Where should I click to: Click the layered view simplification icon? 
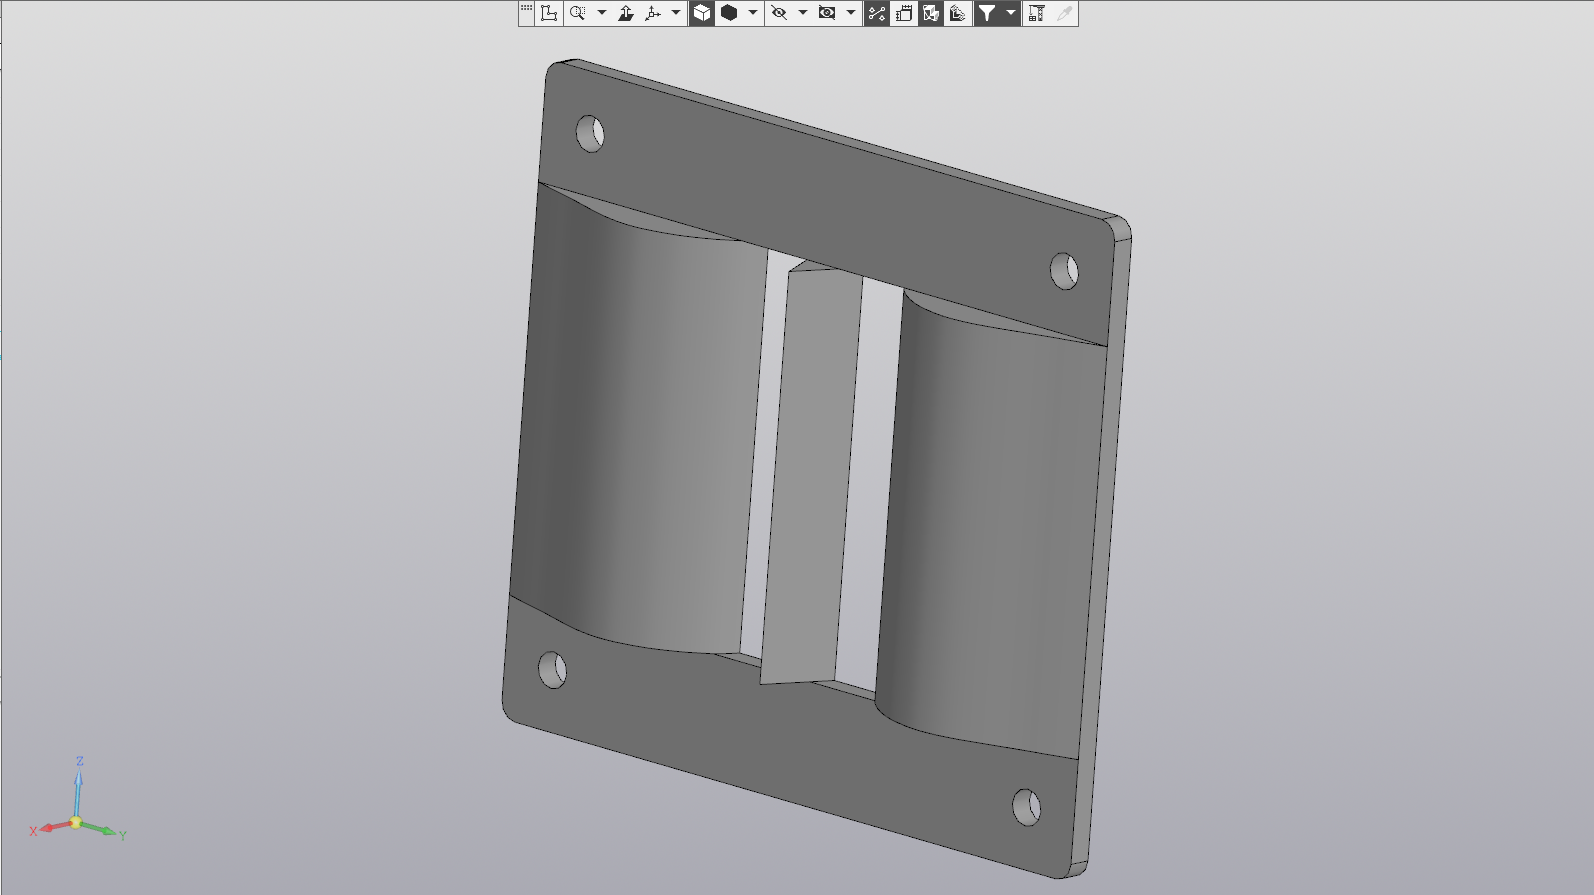(x=958, y=13)
